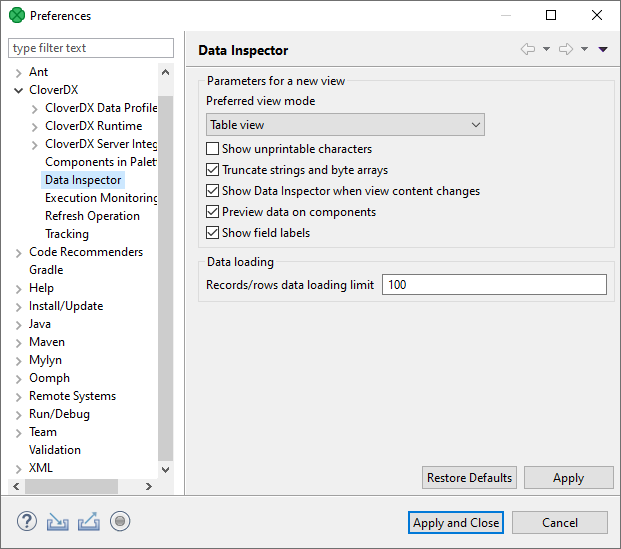Go back using the left arrow icon
621x549 pixels.
pyautogui.click(x=528, y=49)
